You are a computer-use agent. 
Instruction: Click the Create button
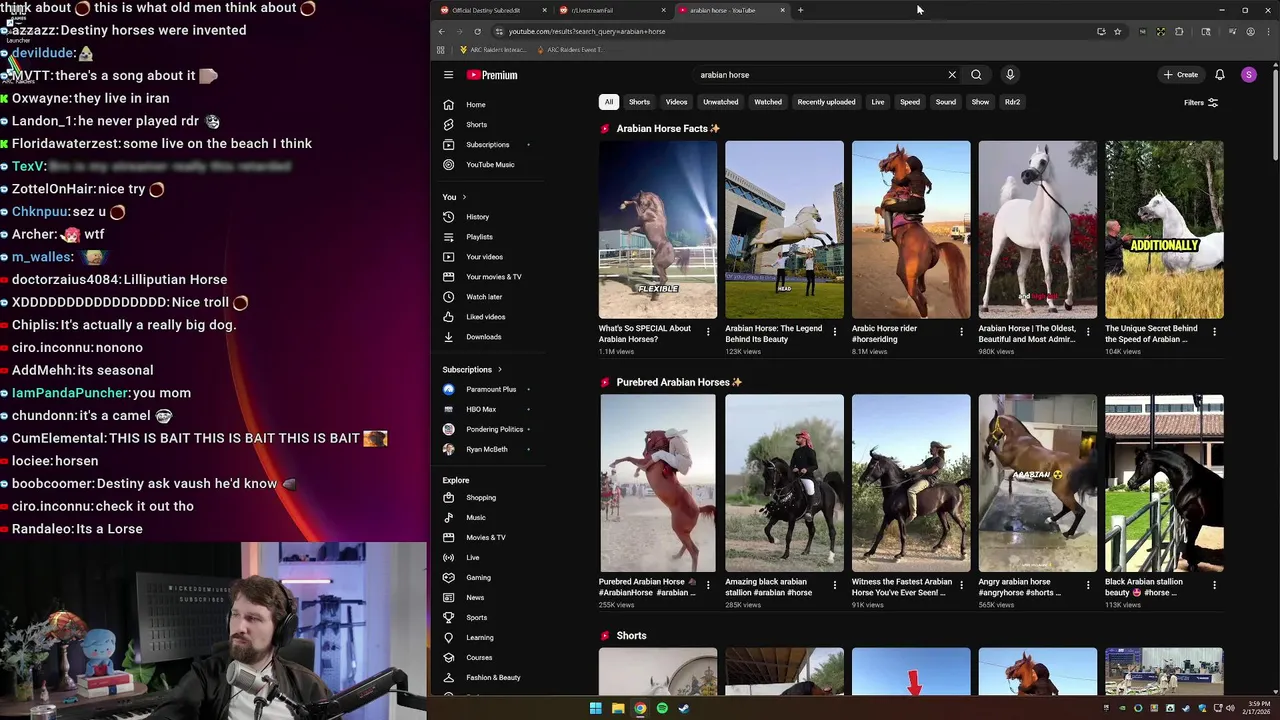coord(1181,75)
